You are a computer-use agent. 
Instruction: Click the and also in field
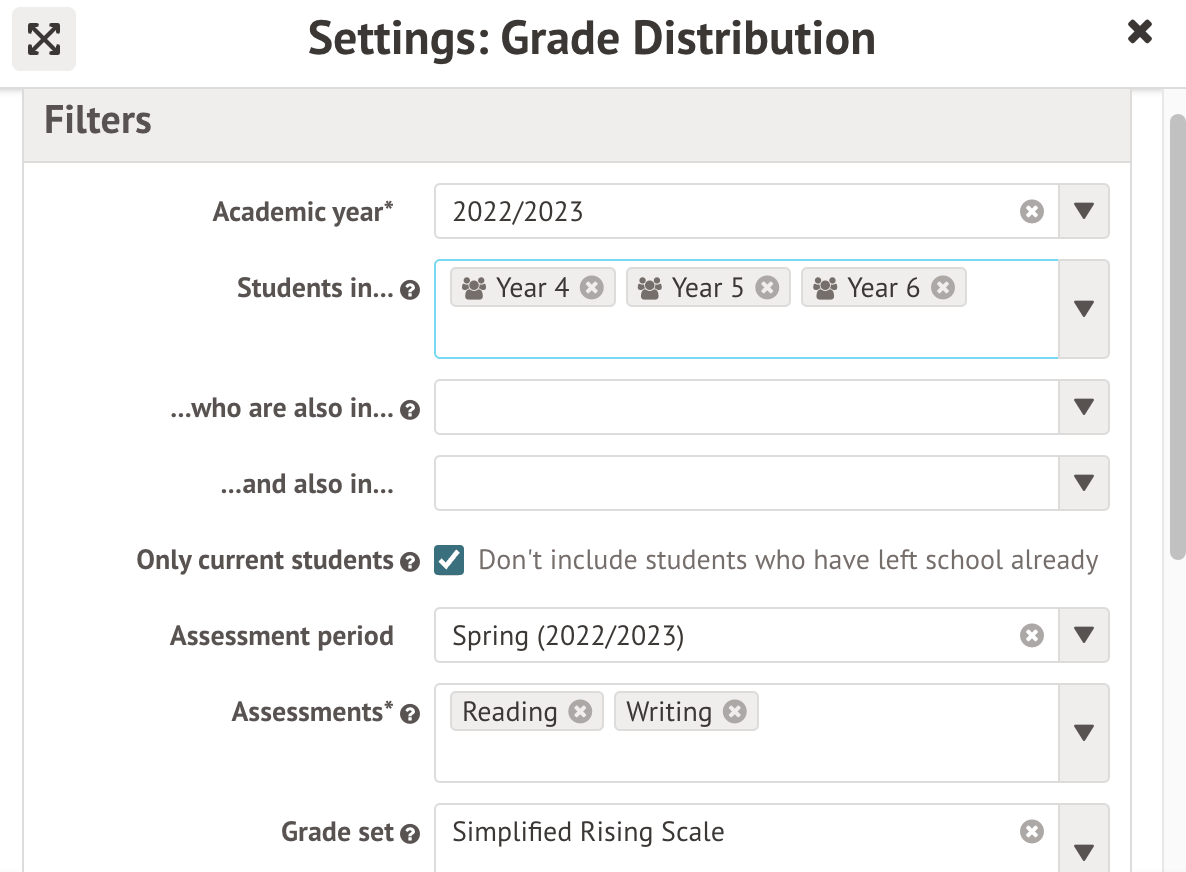click(746, 483)
